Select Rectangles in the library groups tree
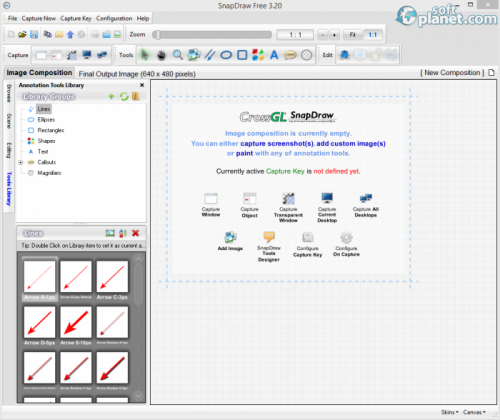Image resolution: width=500 pixels, height=420 pixels. [51, 130]
